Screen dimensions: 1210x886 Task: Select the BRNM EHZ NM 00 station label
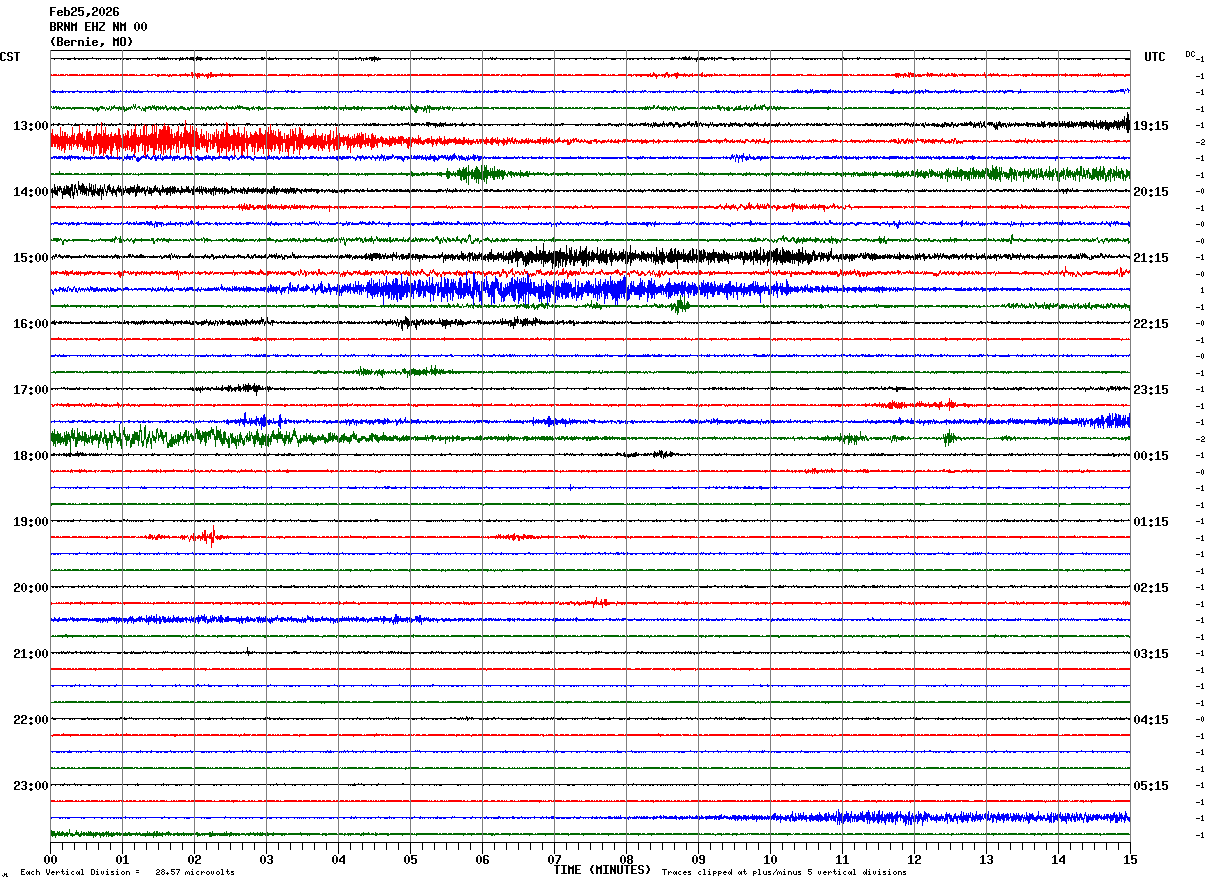(98, 27)
